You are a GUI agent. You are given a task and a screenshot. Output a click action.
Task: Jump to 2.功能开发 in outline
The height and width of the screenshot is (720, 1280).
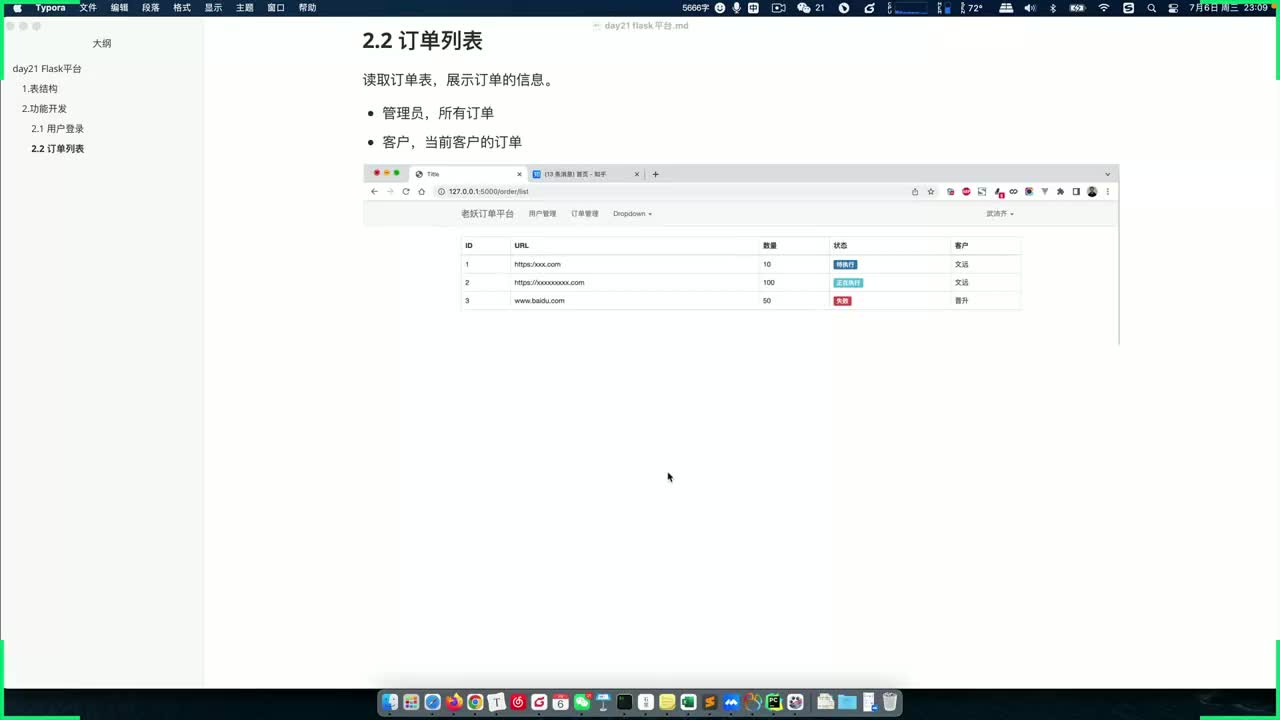point(44,109)
